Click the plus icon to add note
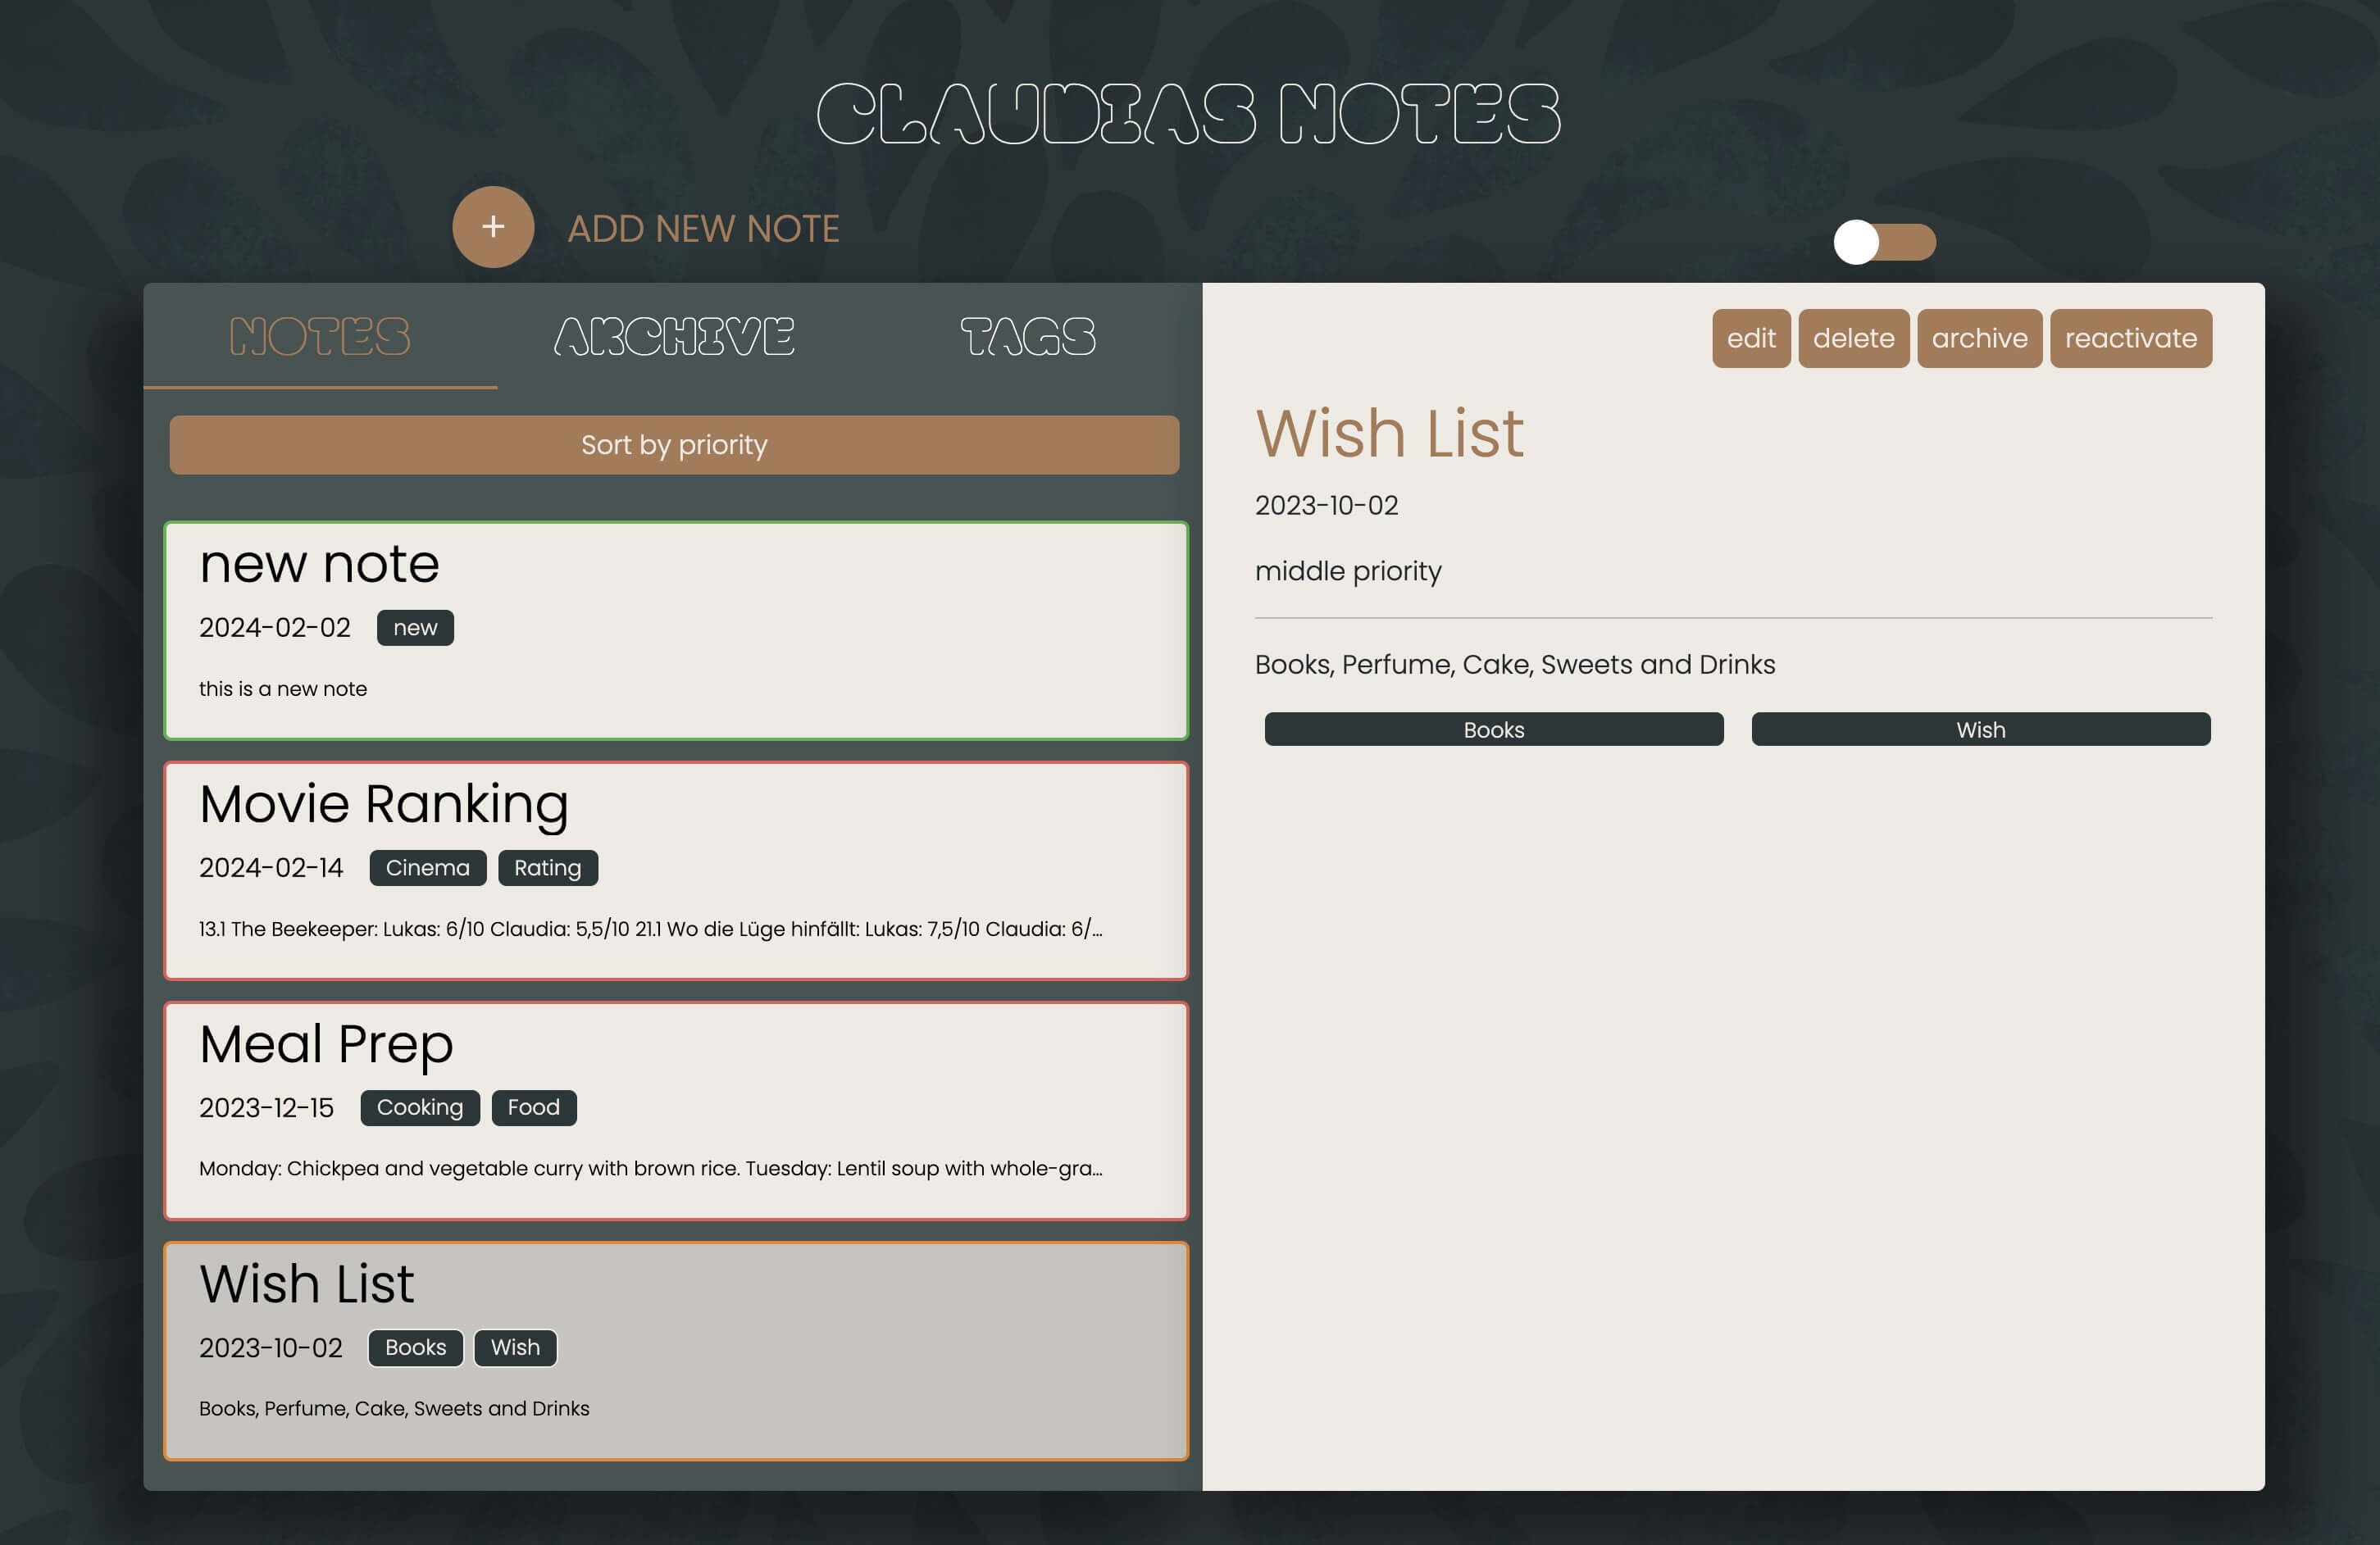Image resolution: width=2380 pixels, height=1545 pixels. point(493,227)
